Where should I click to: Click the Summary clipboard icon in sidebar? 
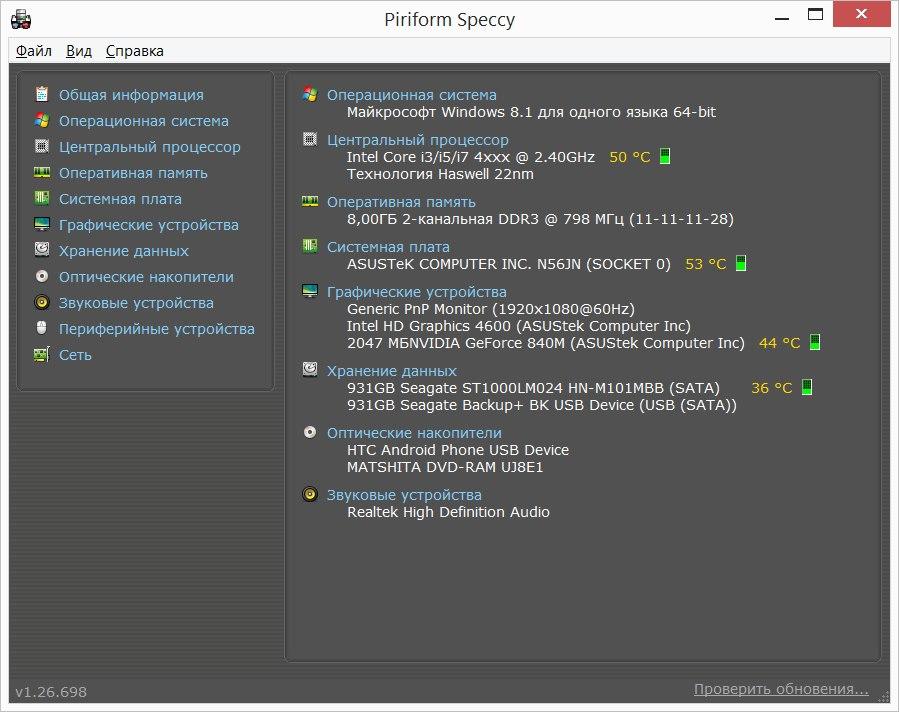42,94
